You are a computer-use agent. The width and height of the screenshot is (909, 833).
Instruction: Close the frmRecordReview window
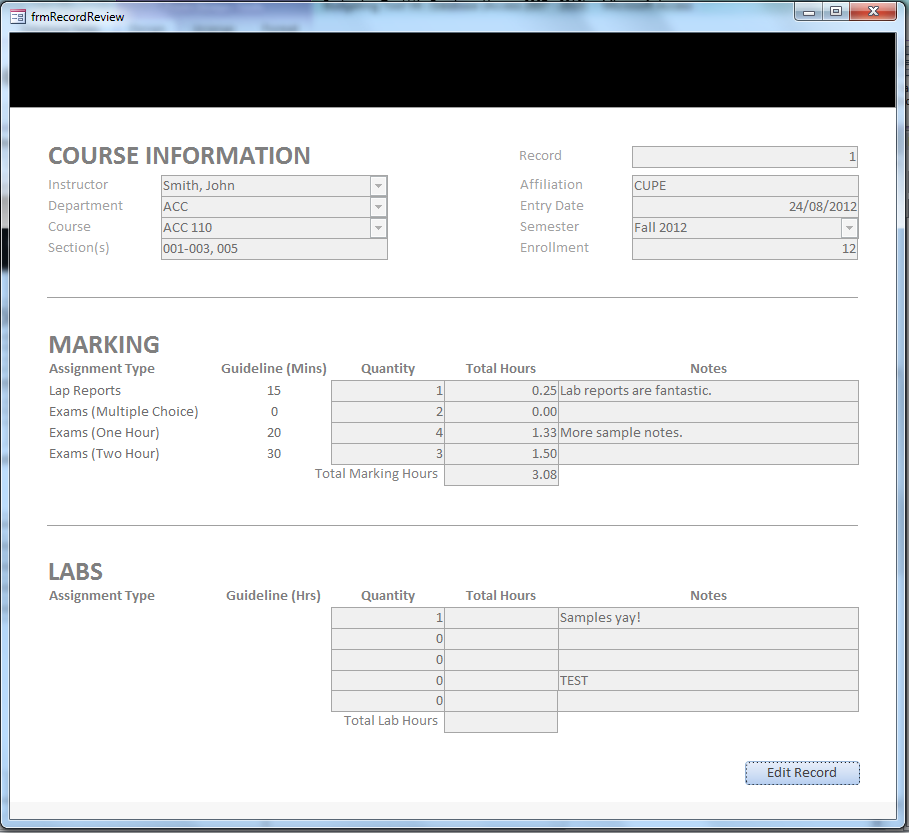pos(873,12)
